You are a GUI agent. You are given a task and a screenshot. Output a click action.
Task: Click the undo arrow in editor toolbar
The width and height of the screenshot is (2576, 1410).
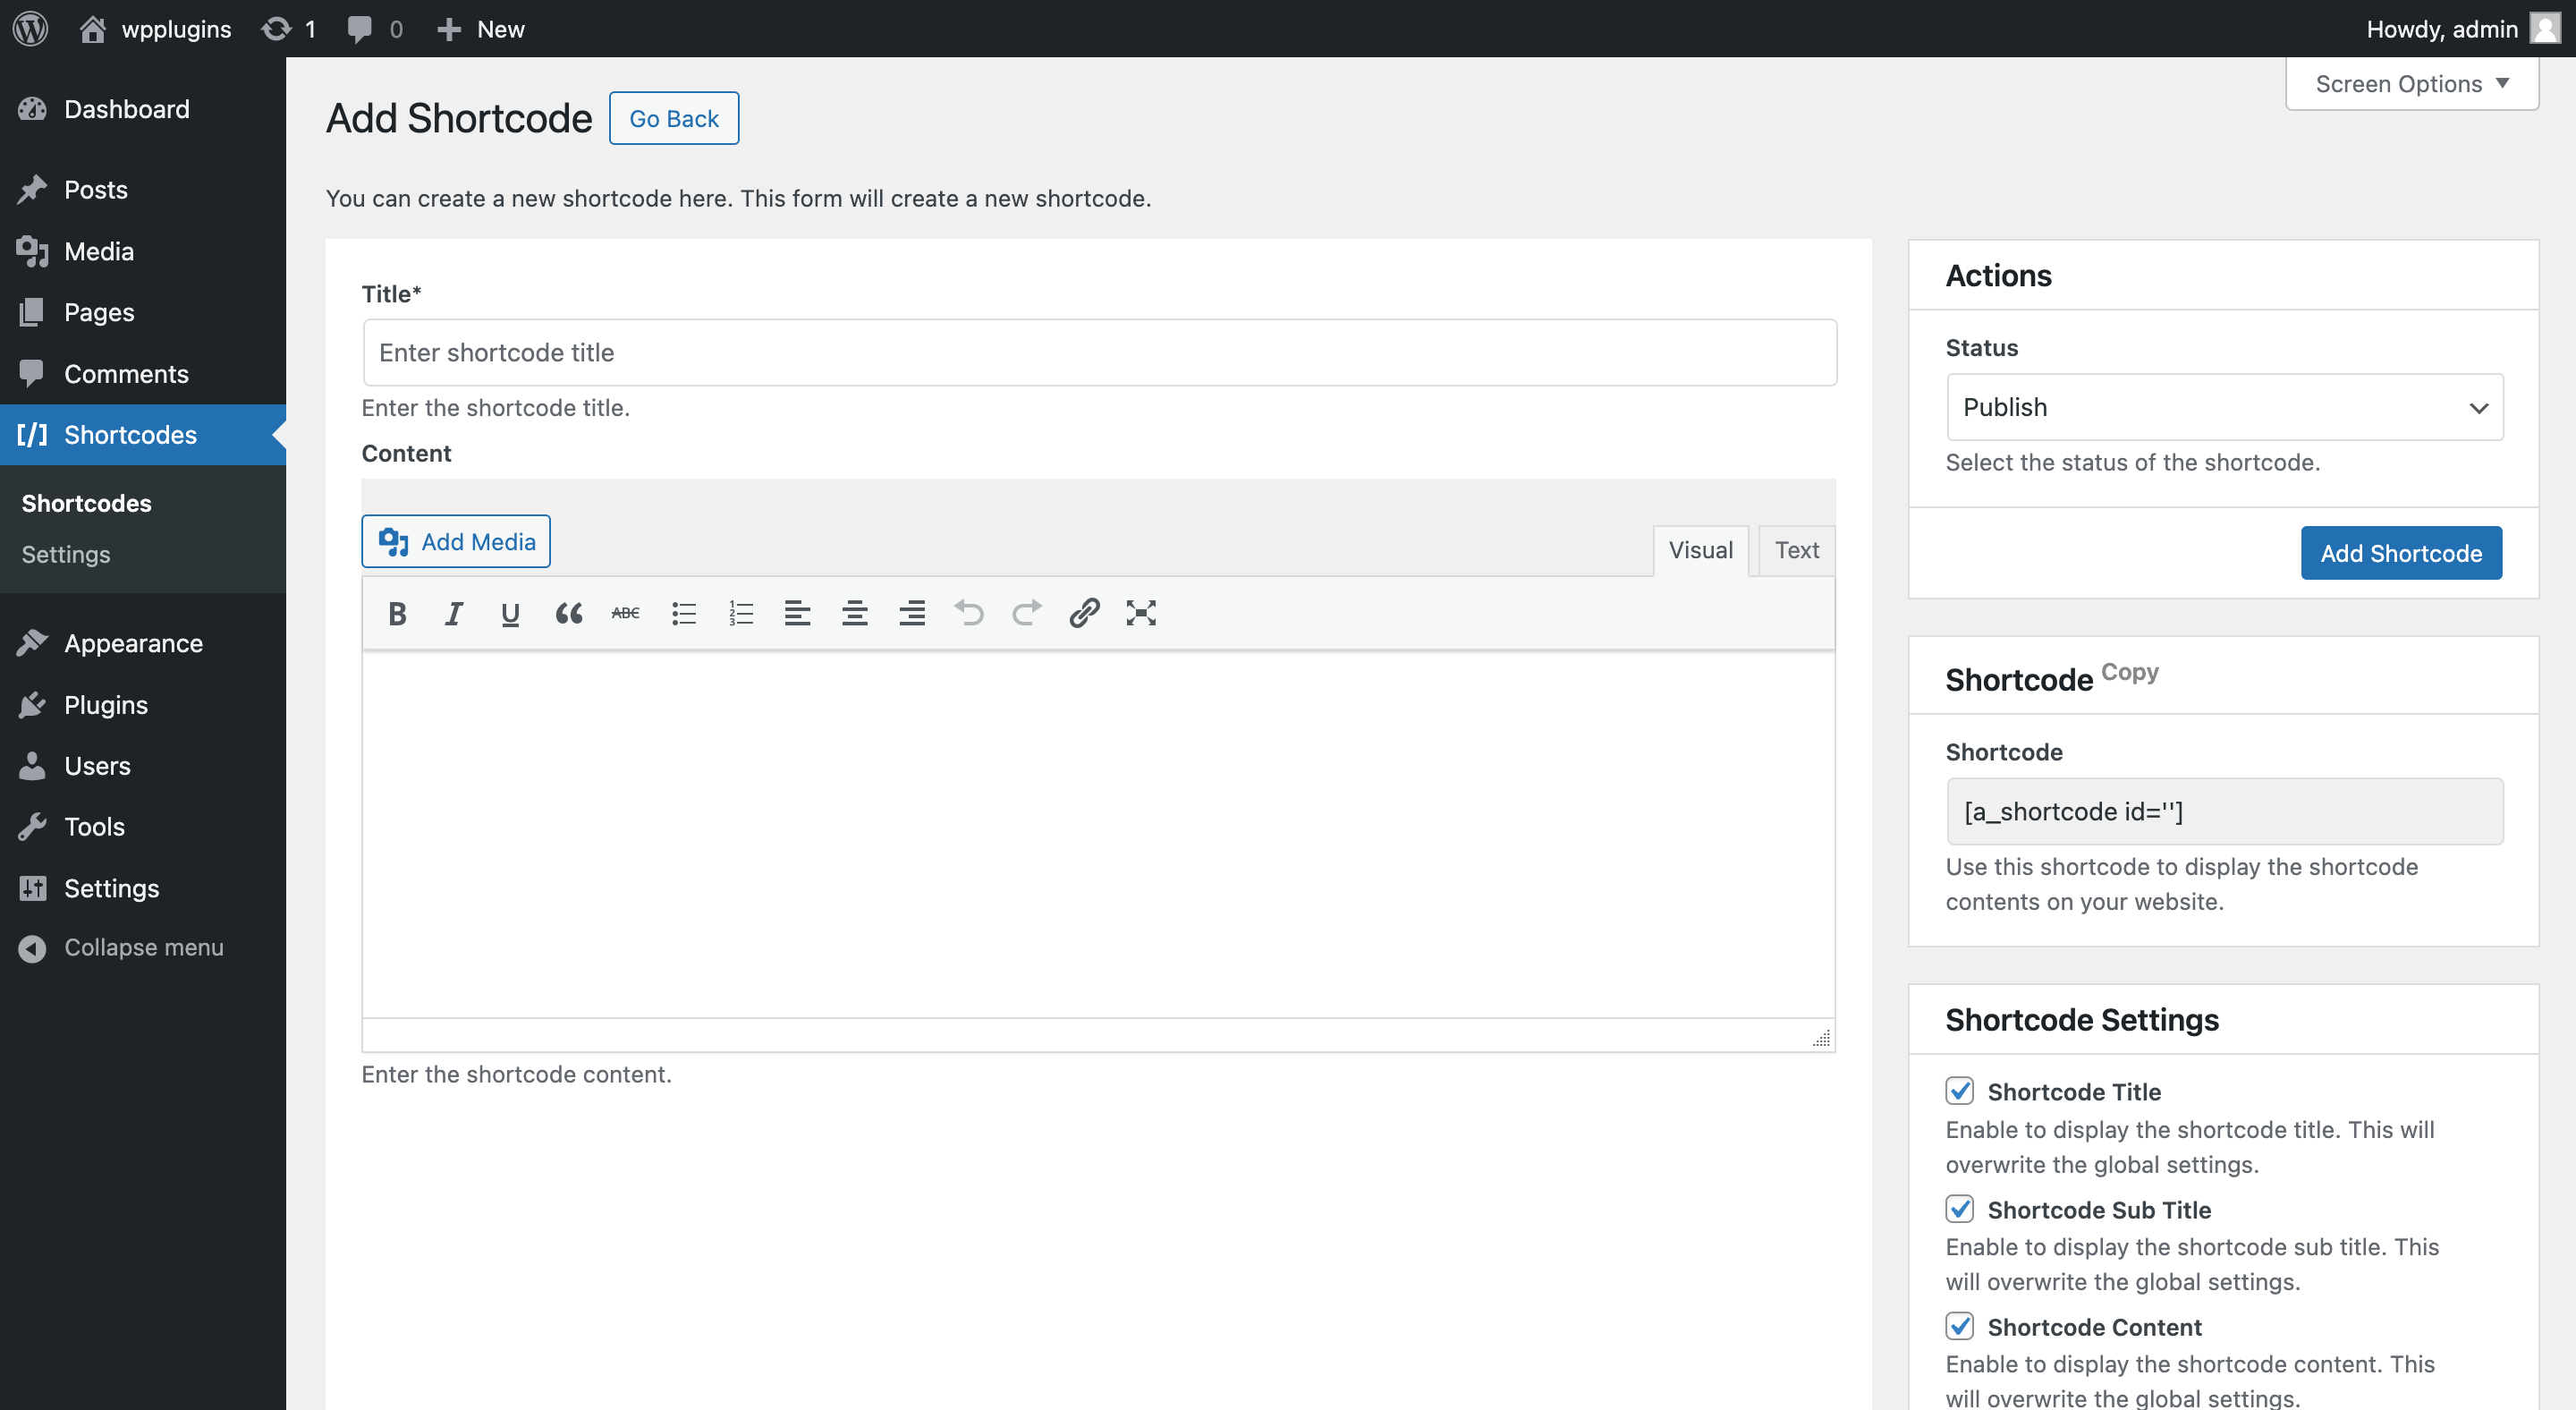[968, 613]
